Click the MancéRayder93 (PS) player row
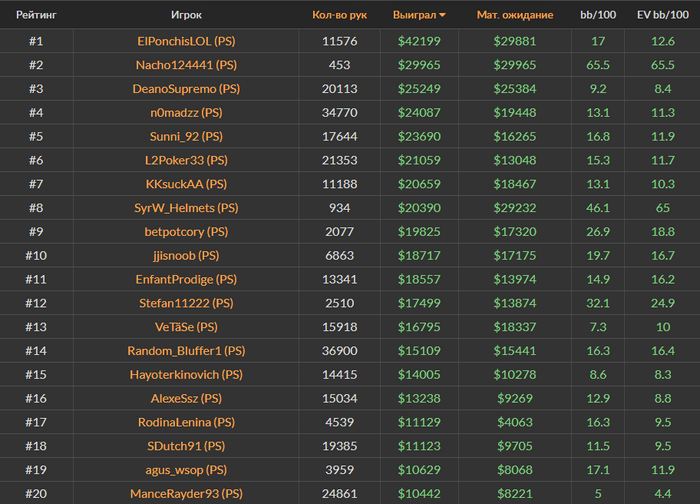The image size is (700, 504). pyautogui.click(x=186, y=494)
